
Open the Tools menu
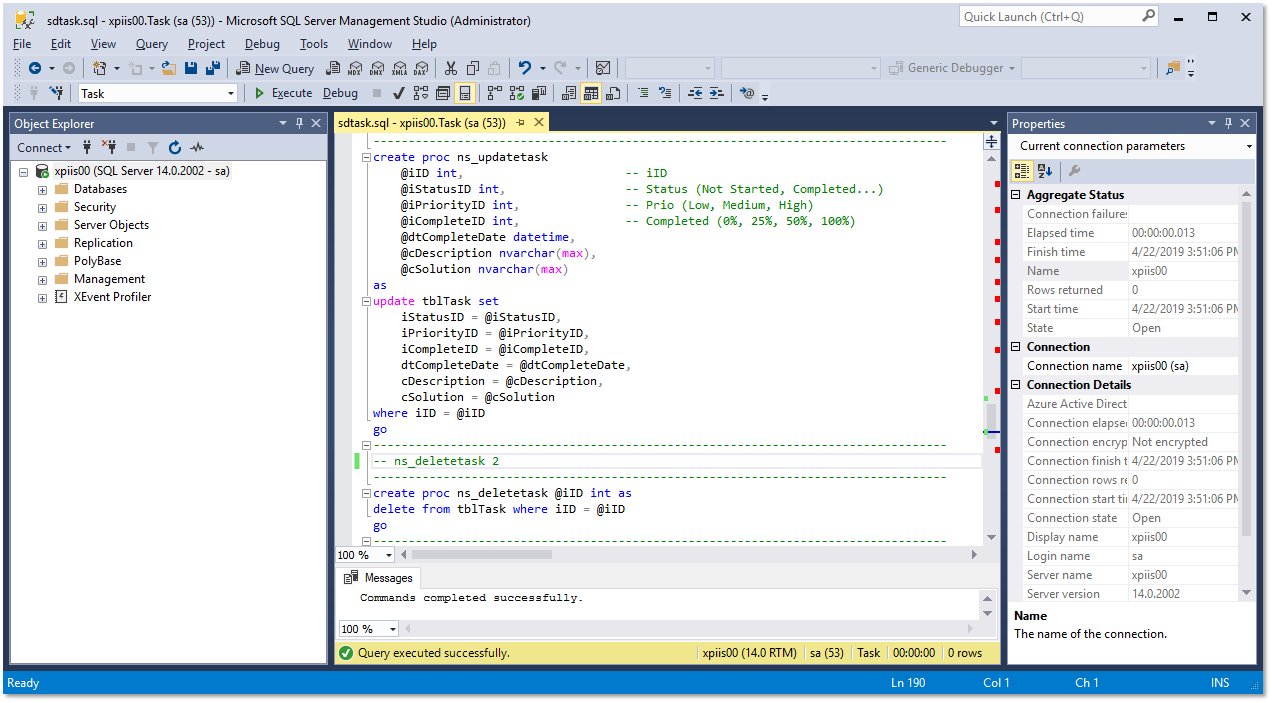(314, 44)
